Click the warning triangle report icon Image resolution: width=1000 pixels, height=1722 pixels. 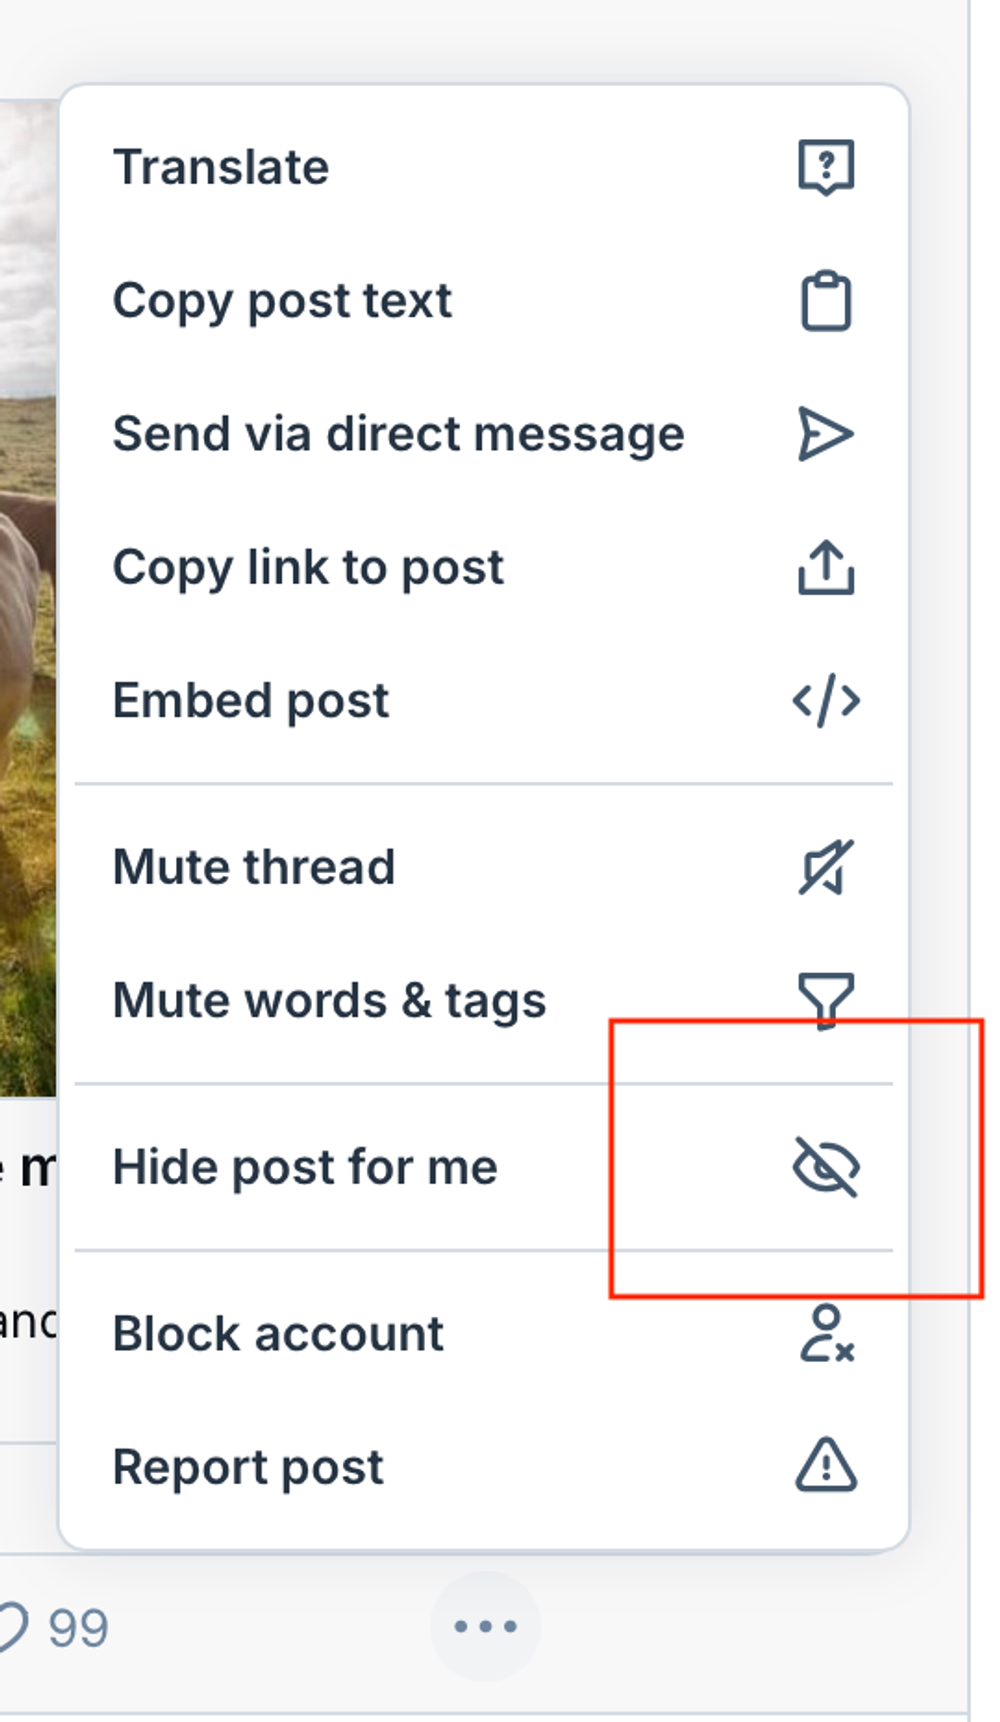(826, 1466)
